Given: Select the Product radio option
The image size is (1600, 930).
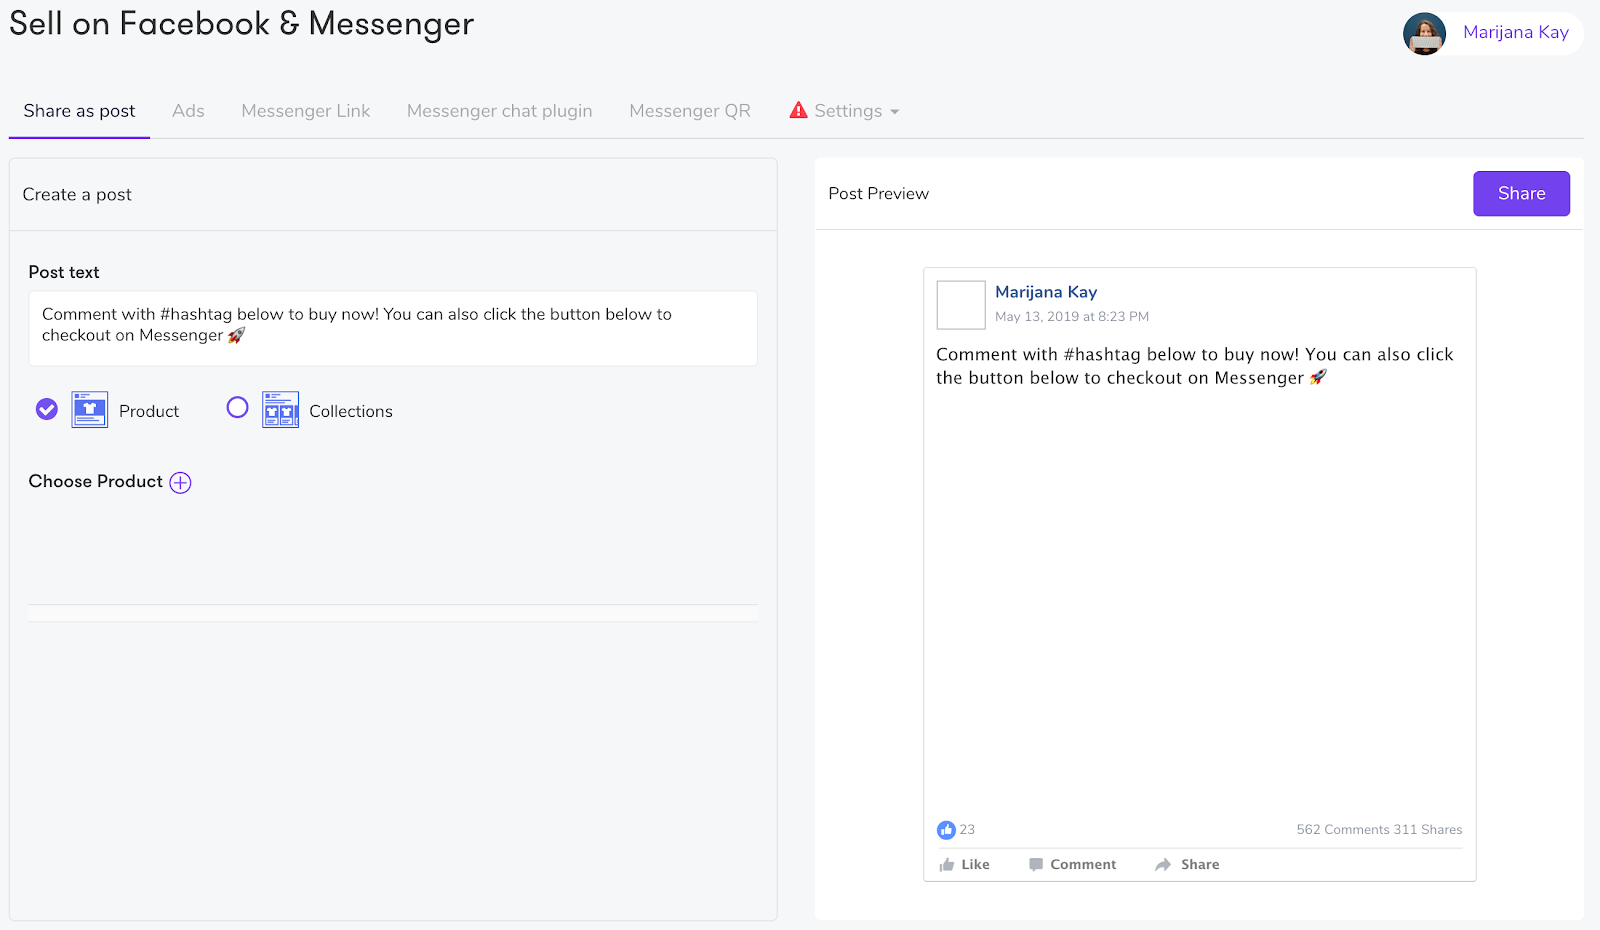Looking at the screenshot, I should [x=47, y=409].
